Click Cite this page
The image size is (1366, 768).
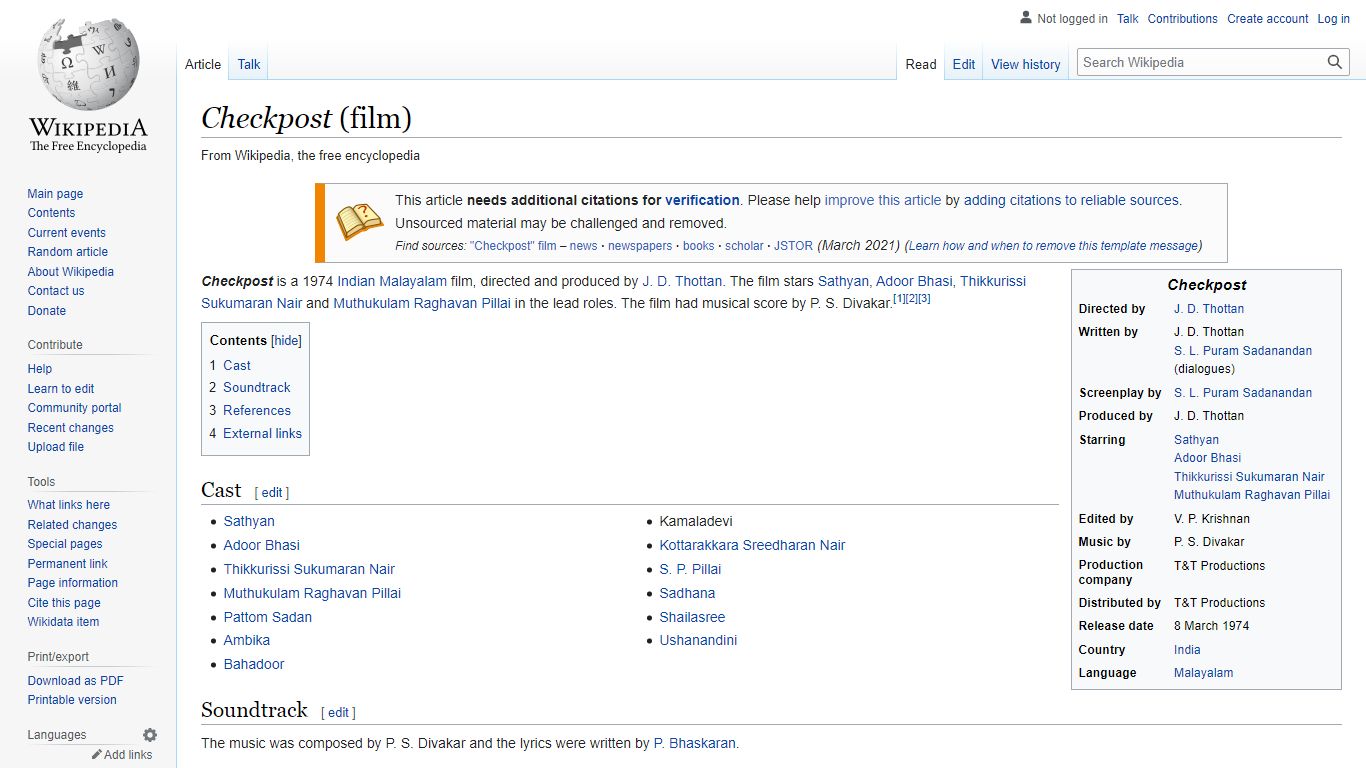coord(64,603)
